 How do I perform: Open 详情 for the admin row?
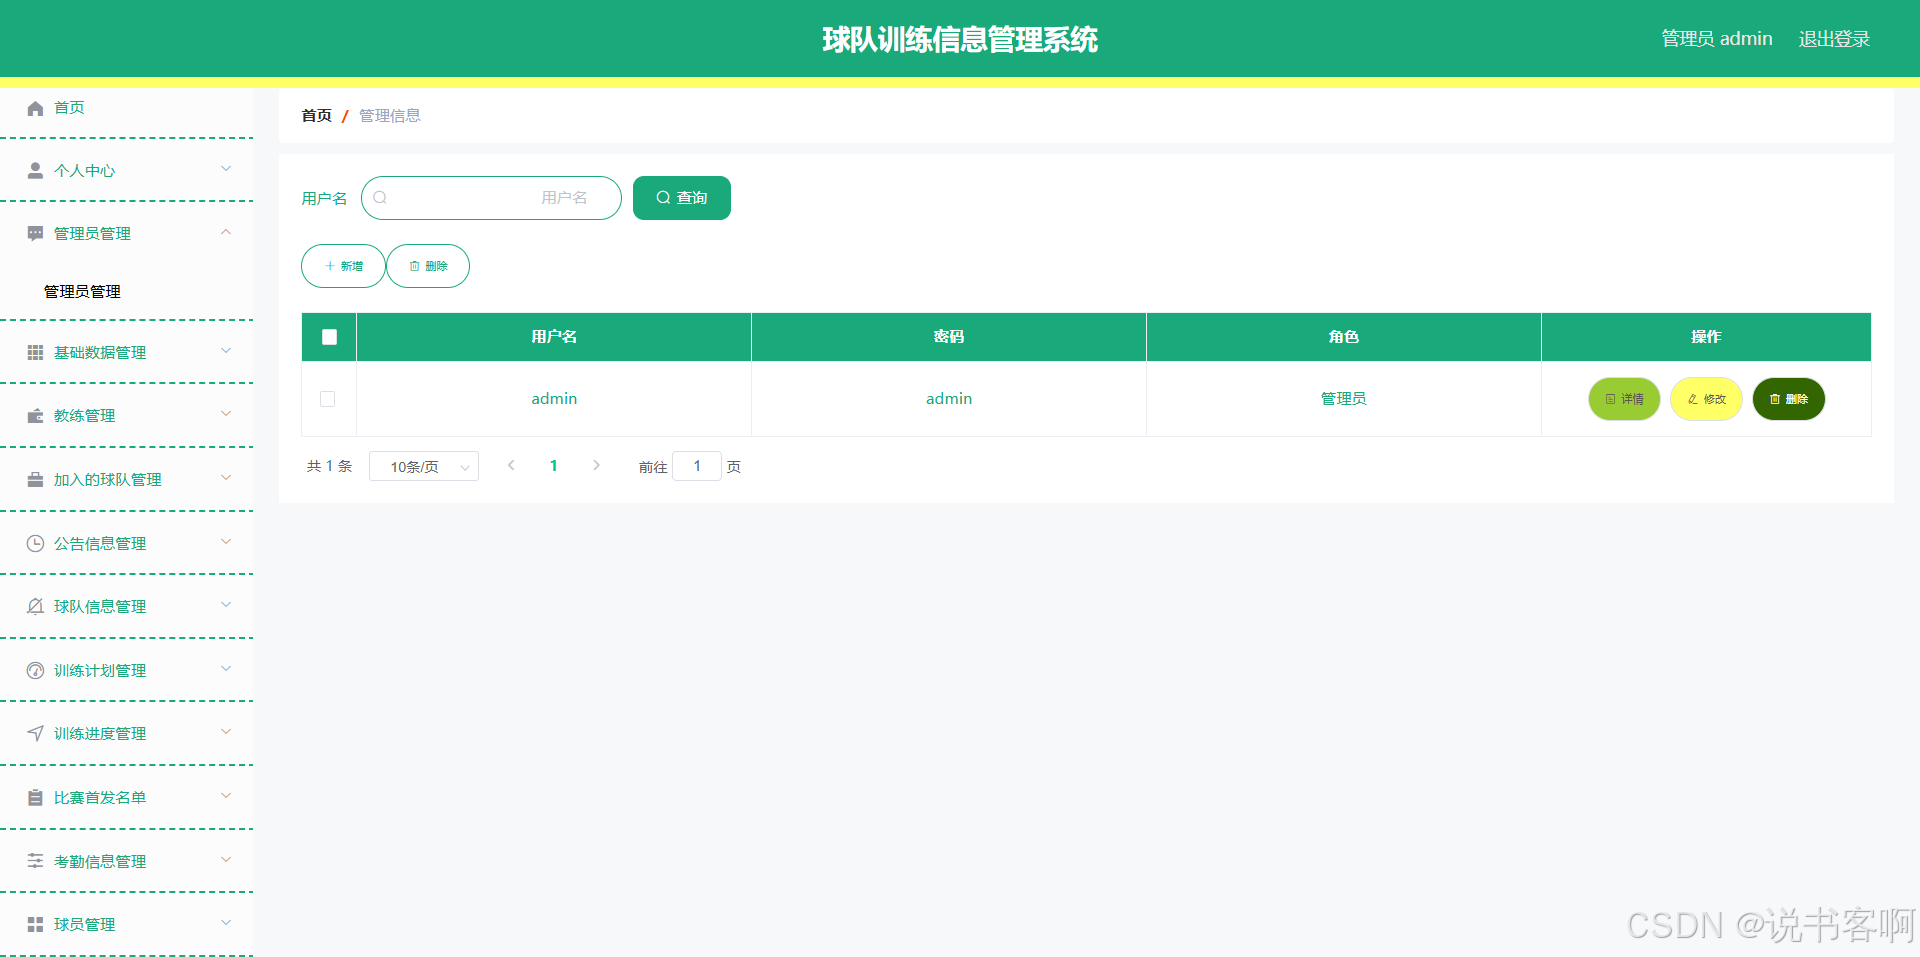click(x=1624, y=399)
